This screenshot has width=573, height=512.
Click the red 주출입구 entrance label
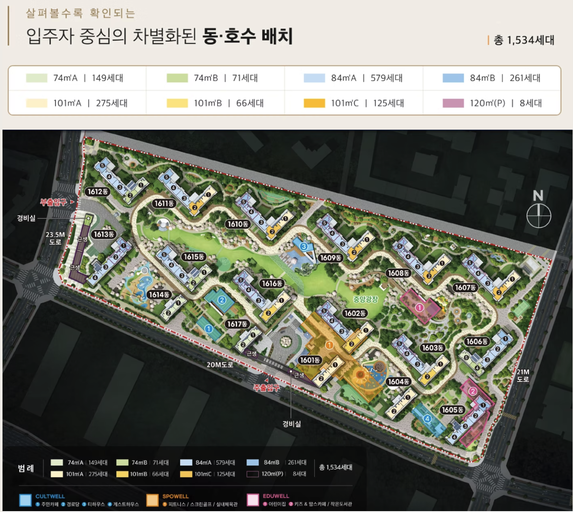267,388
